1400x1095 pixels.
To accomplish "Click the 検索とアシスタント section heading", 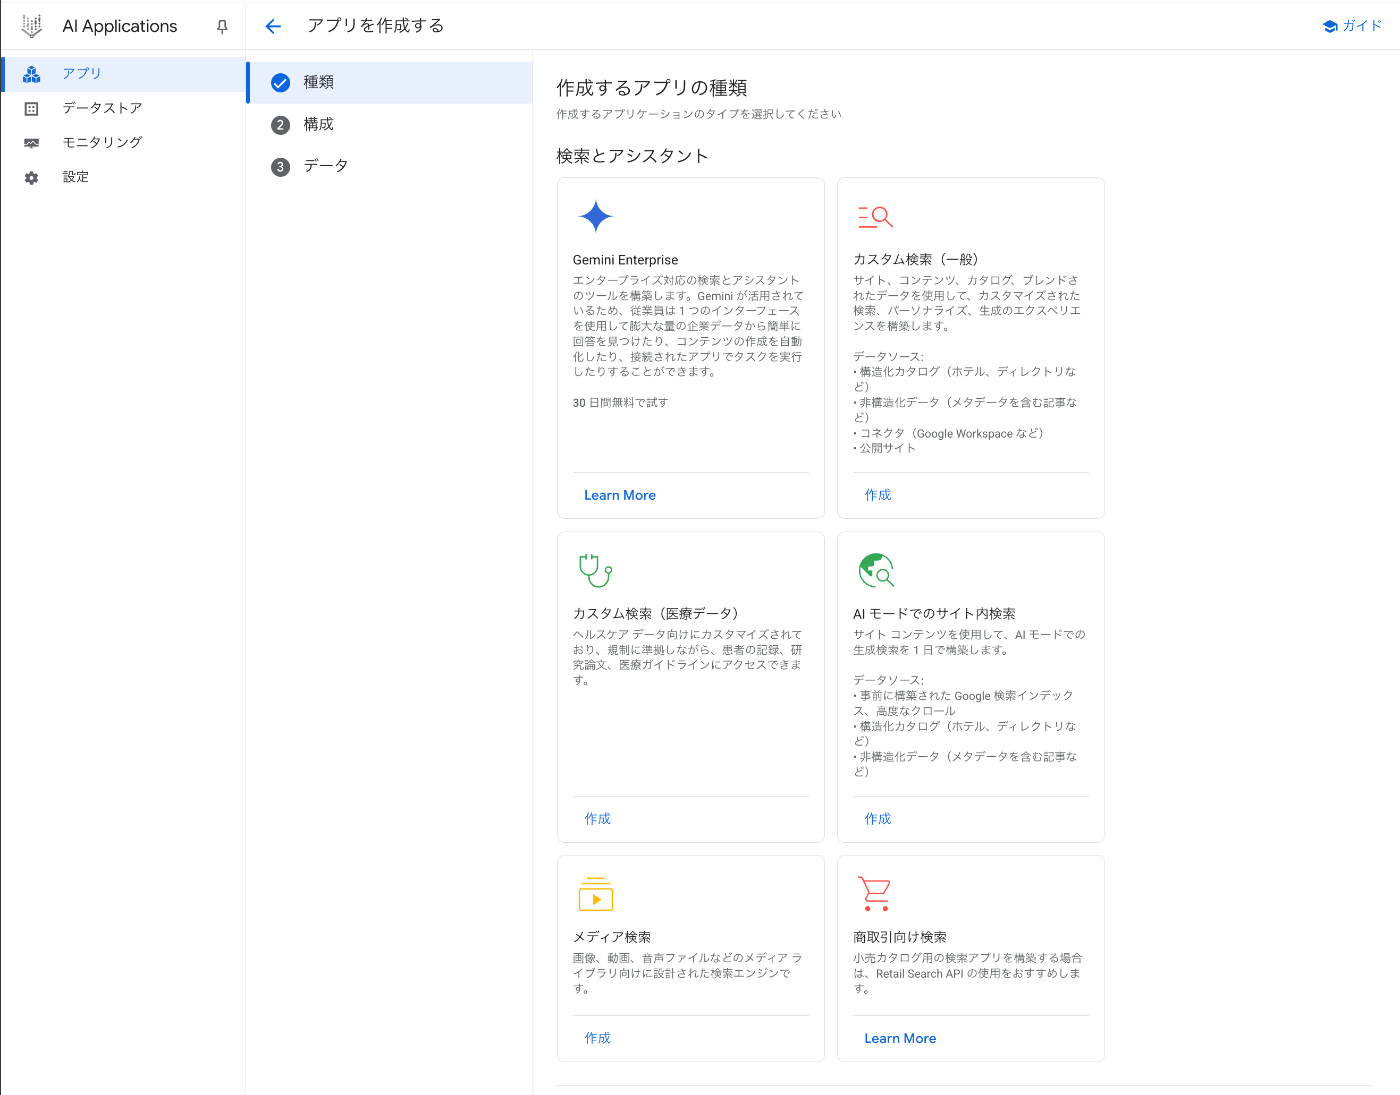I will [632, 156].
